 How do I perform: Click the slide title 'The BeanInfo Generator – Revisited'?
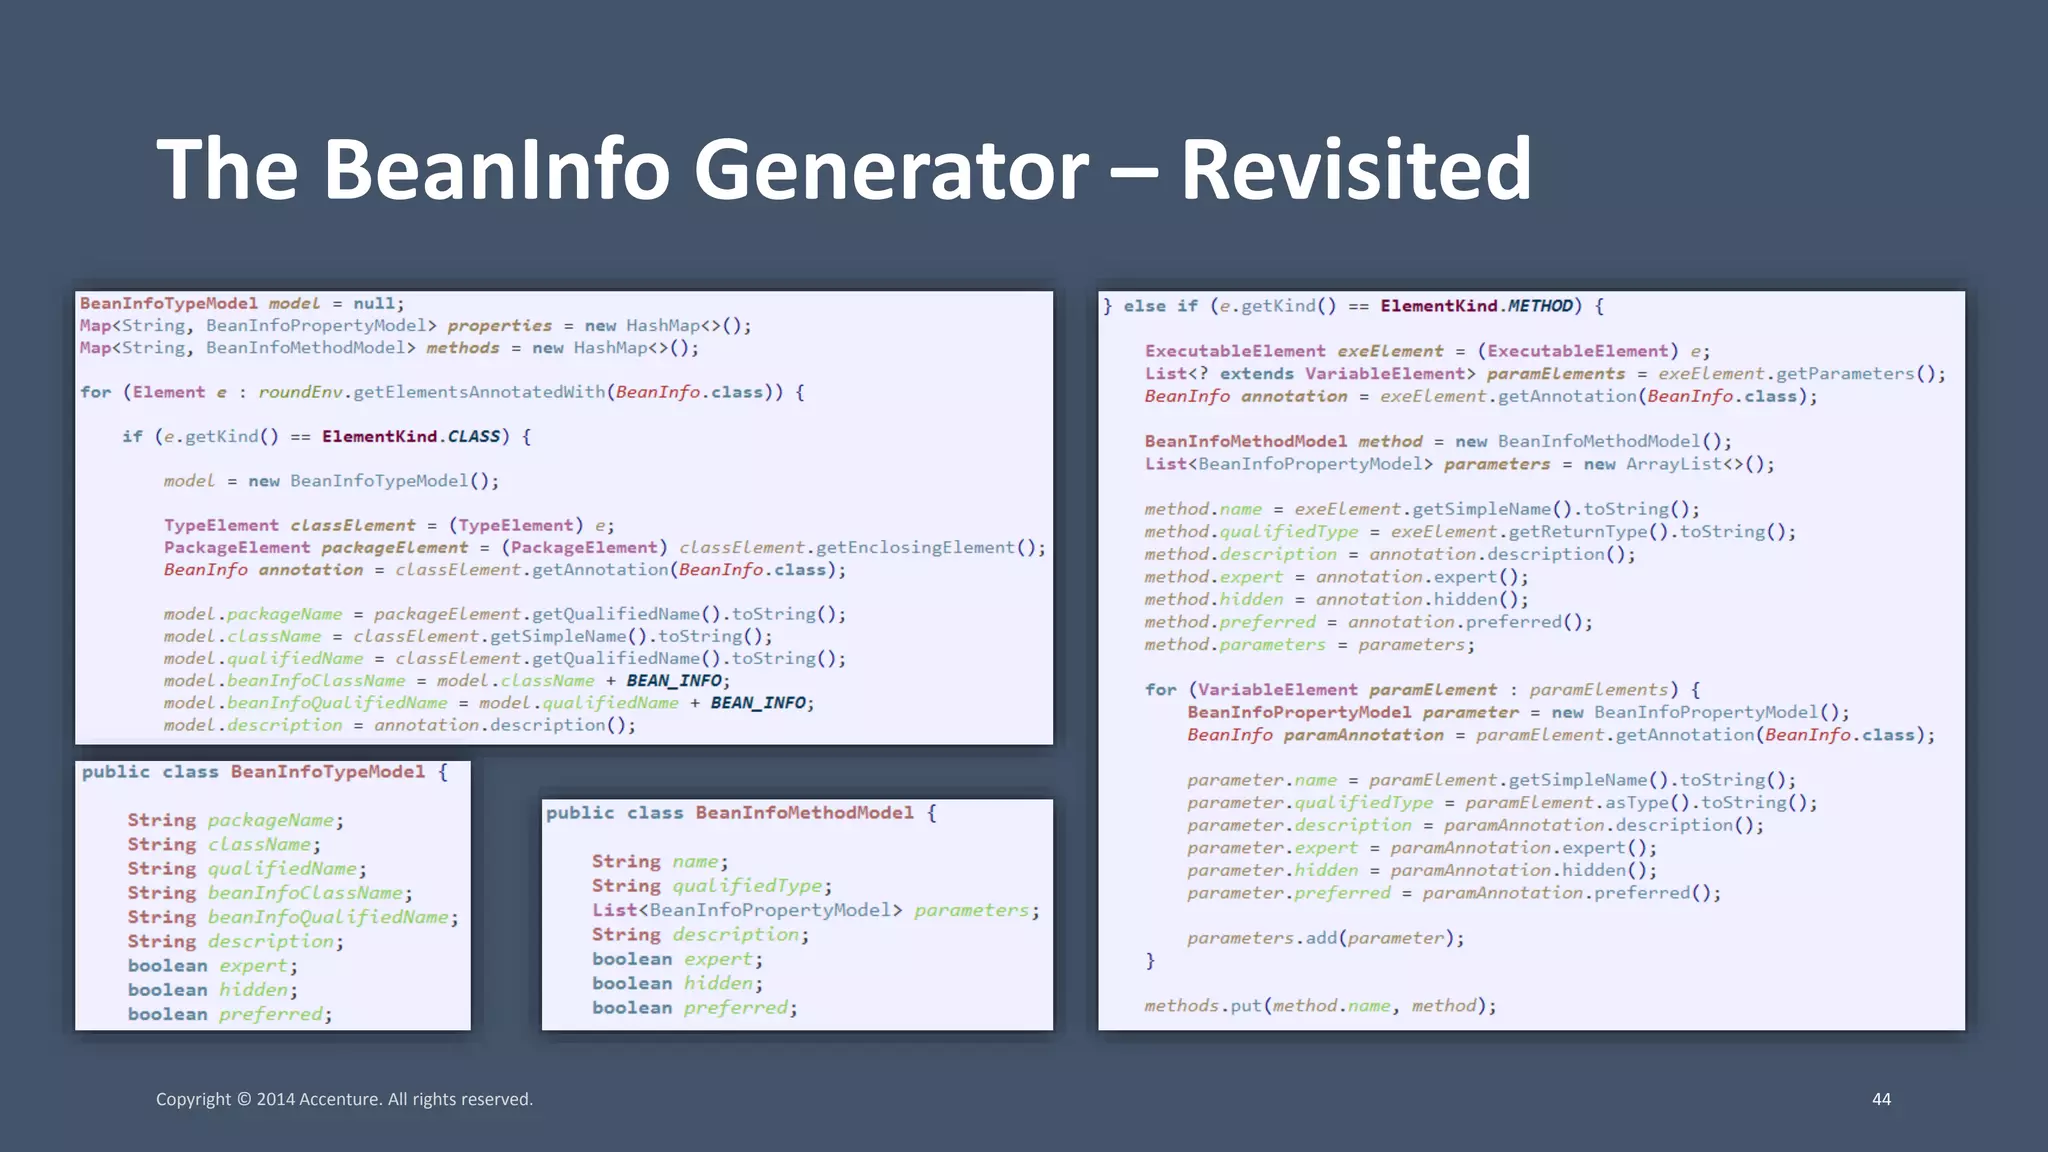(844, 169)
